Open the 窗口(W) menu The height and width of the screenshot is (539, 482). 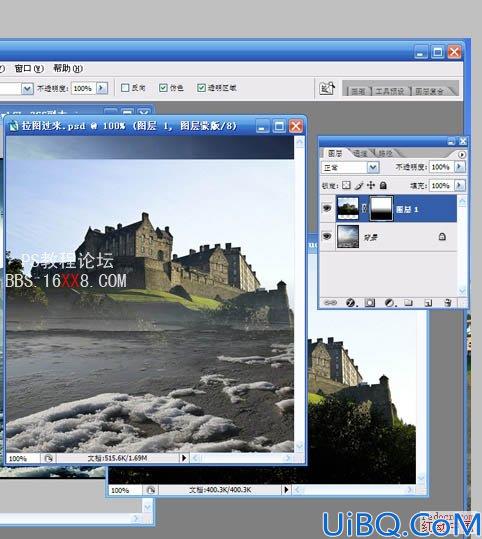[x=29, y=68]
